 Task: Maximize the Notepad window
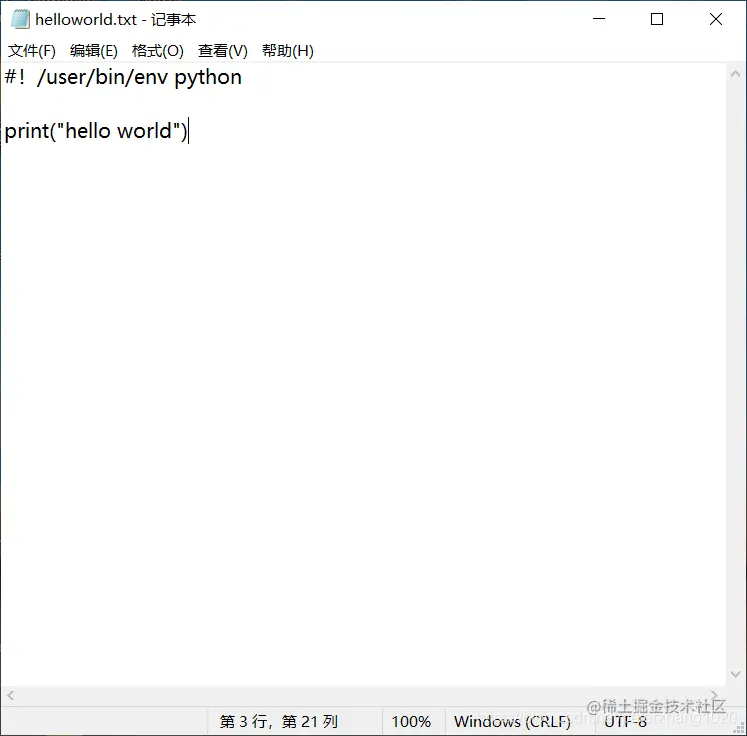[x=657, y=19]
